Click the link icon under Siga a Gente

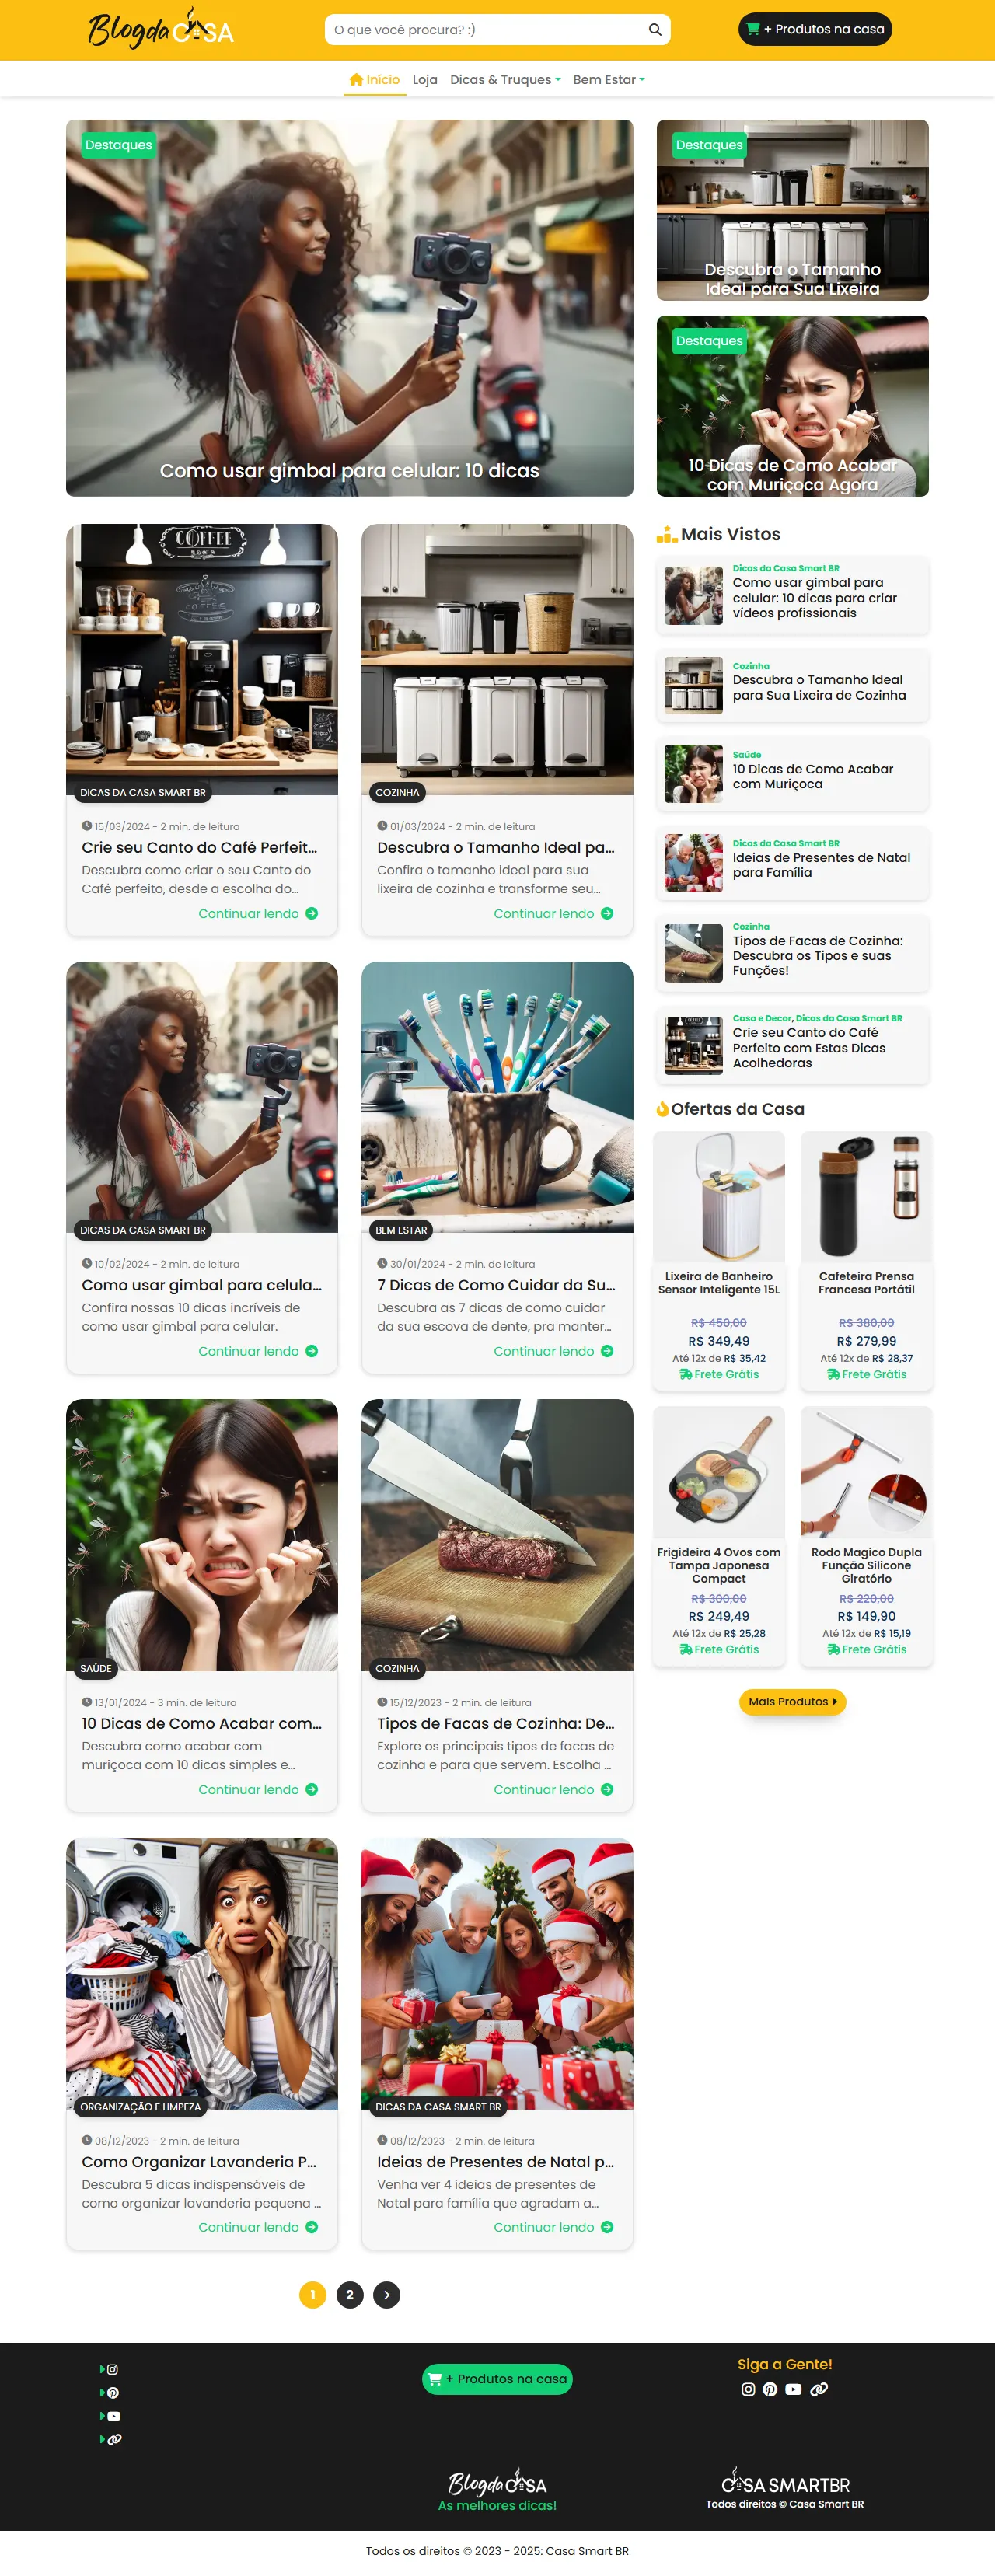819,2389
